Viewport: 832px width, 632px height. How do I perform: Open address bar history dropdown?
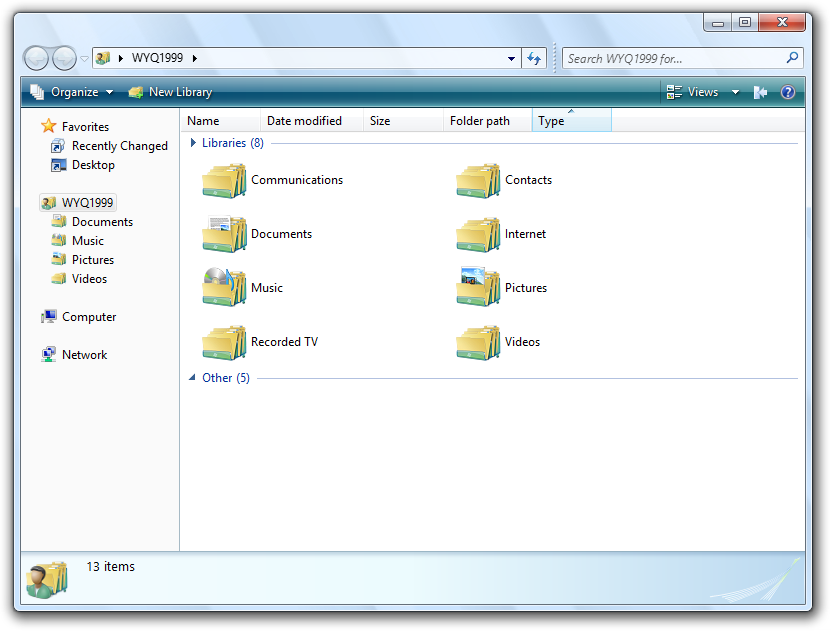(x=512, y=58)
